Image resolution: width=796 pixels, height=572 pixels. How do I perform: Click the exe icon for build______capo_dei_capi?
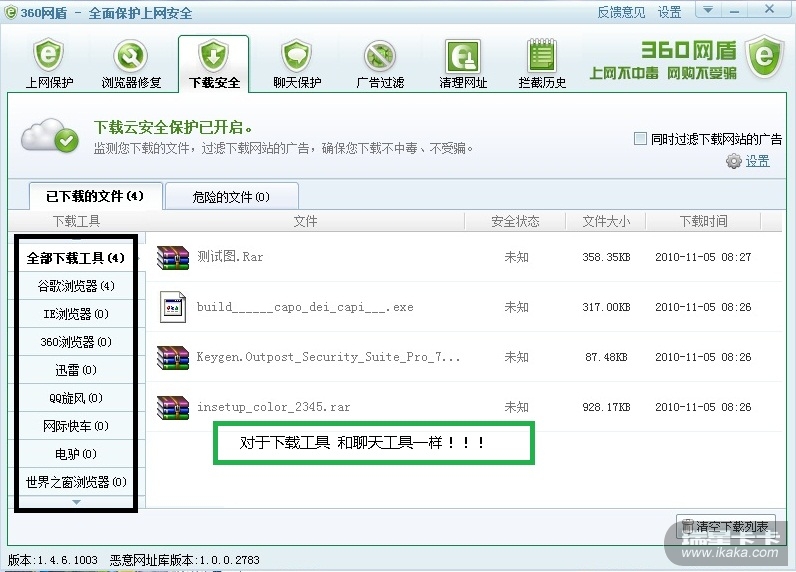tap(173, 307)
